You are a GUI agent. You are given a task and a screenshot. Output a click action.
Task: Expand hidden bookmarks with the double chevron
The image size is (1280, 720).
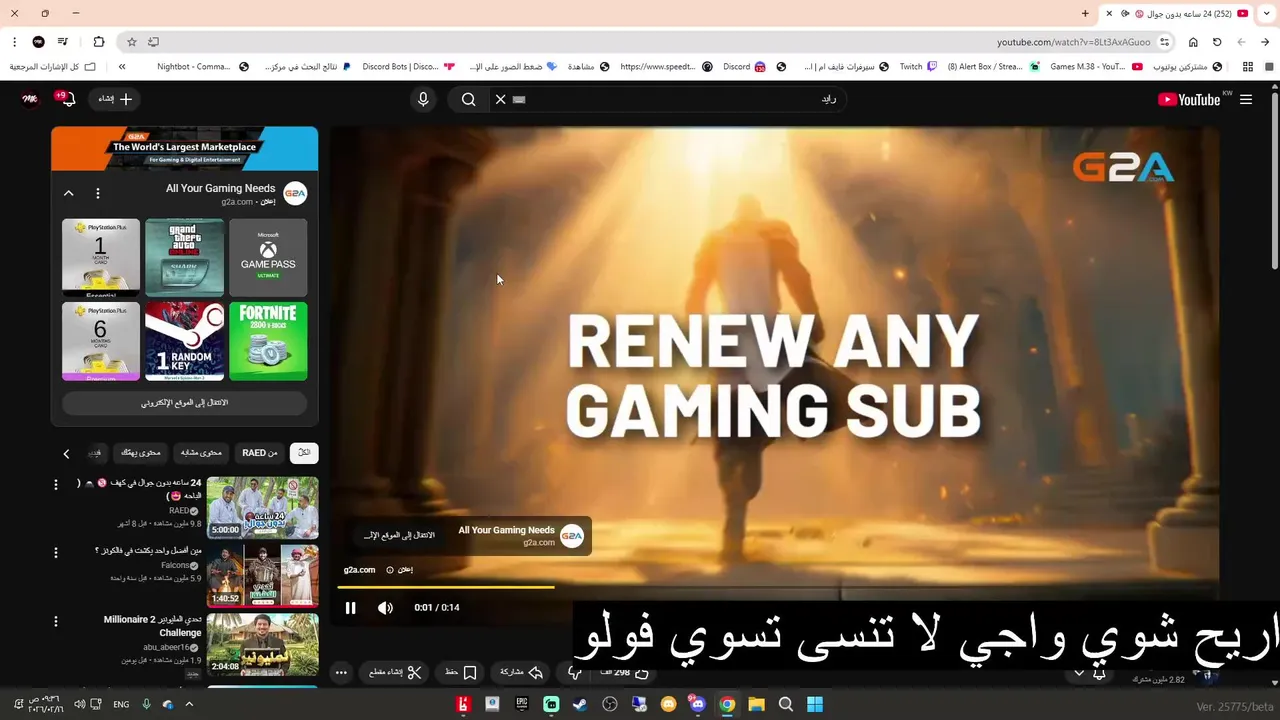point(122,67)
